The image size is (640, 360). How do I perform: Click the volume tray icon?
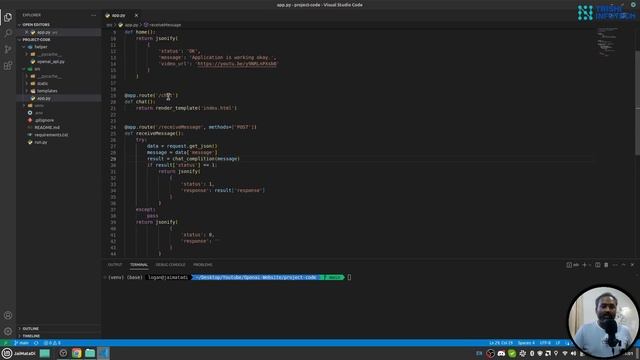click(573, 353)
